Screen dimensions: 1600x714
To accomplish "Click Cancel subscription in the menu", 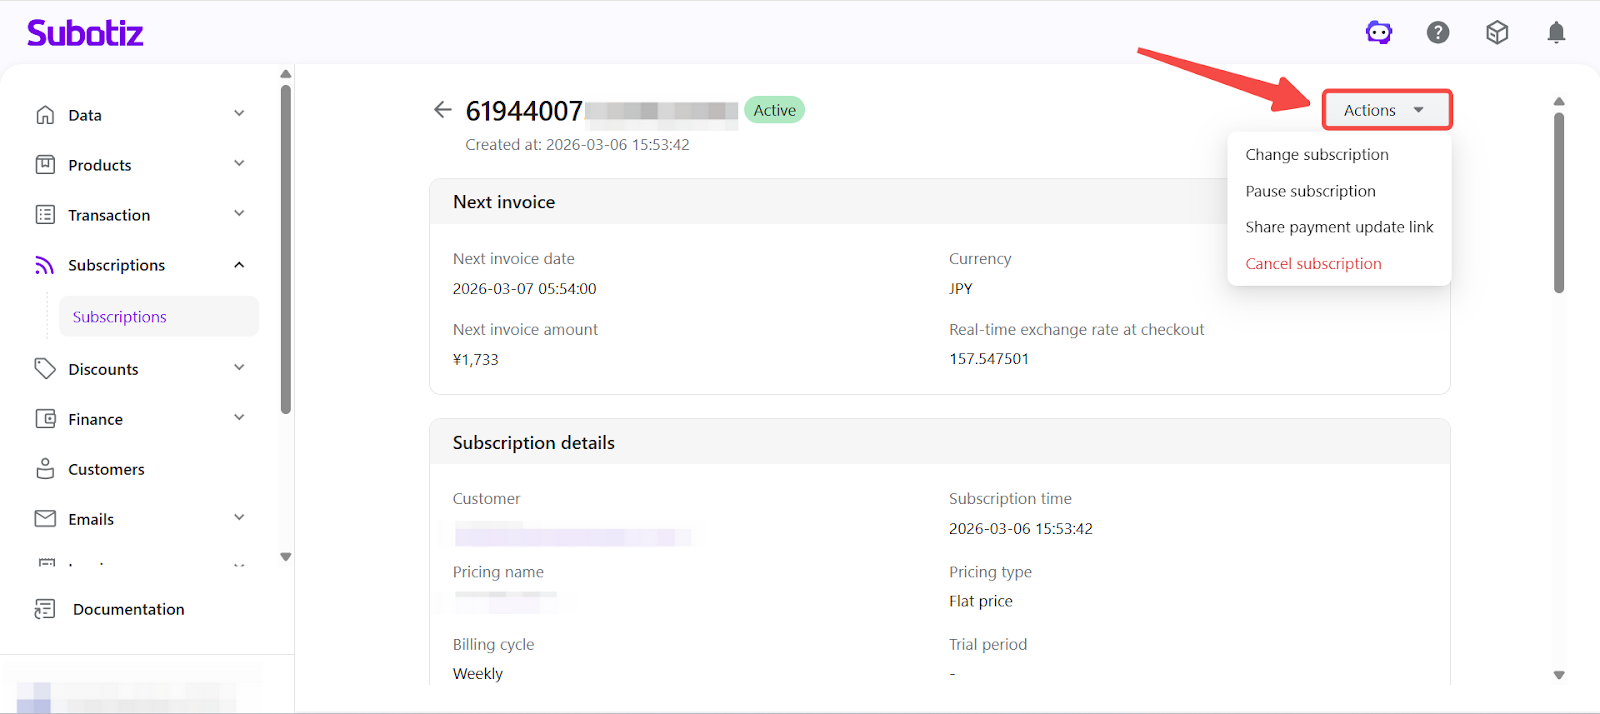I will coord(1313,264).
